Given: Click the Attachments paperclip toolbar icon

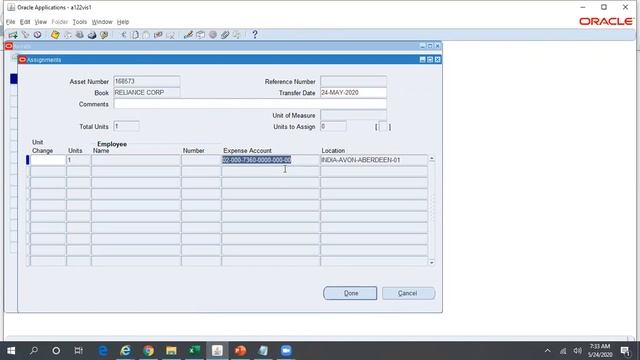Looking at the screenshot, I should tap(225, 35).
